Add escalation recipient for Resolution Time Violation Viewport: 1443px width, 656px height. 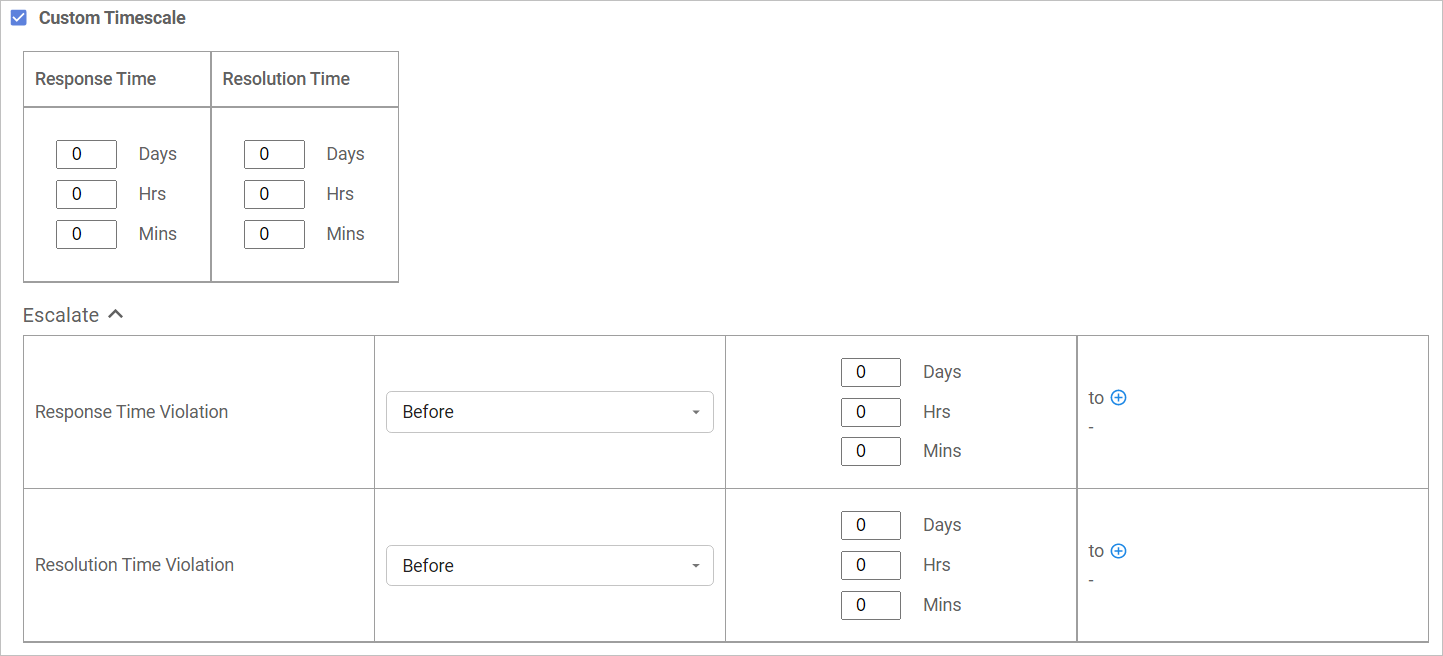point(1119,551)
